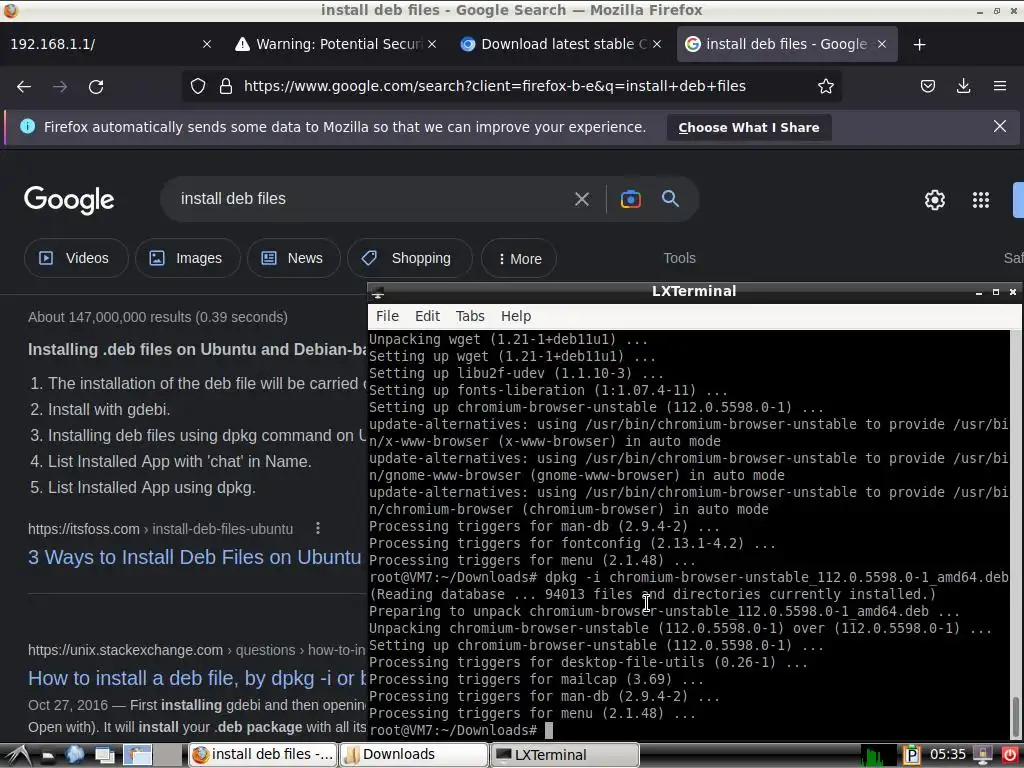This screenshot has width=1024, height=768.
Task: Open the Firefox downloads panel
Action: [x=963, y=86]
